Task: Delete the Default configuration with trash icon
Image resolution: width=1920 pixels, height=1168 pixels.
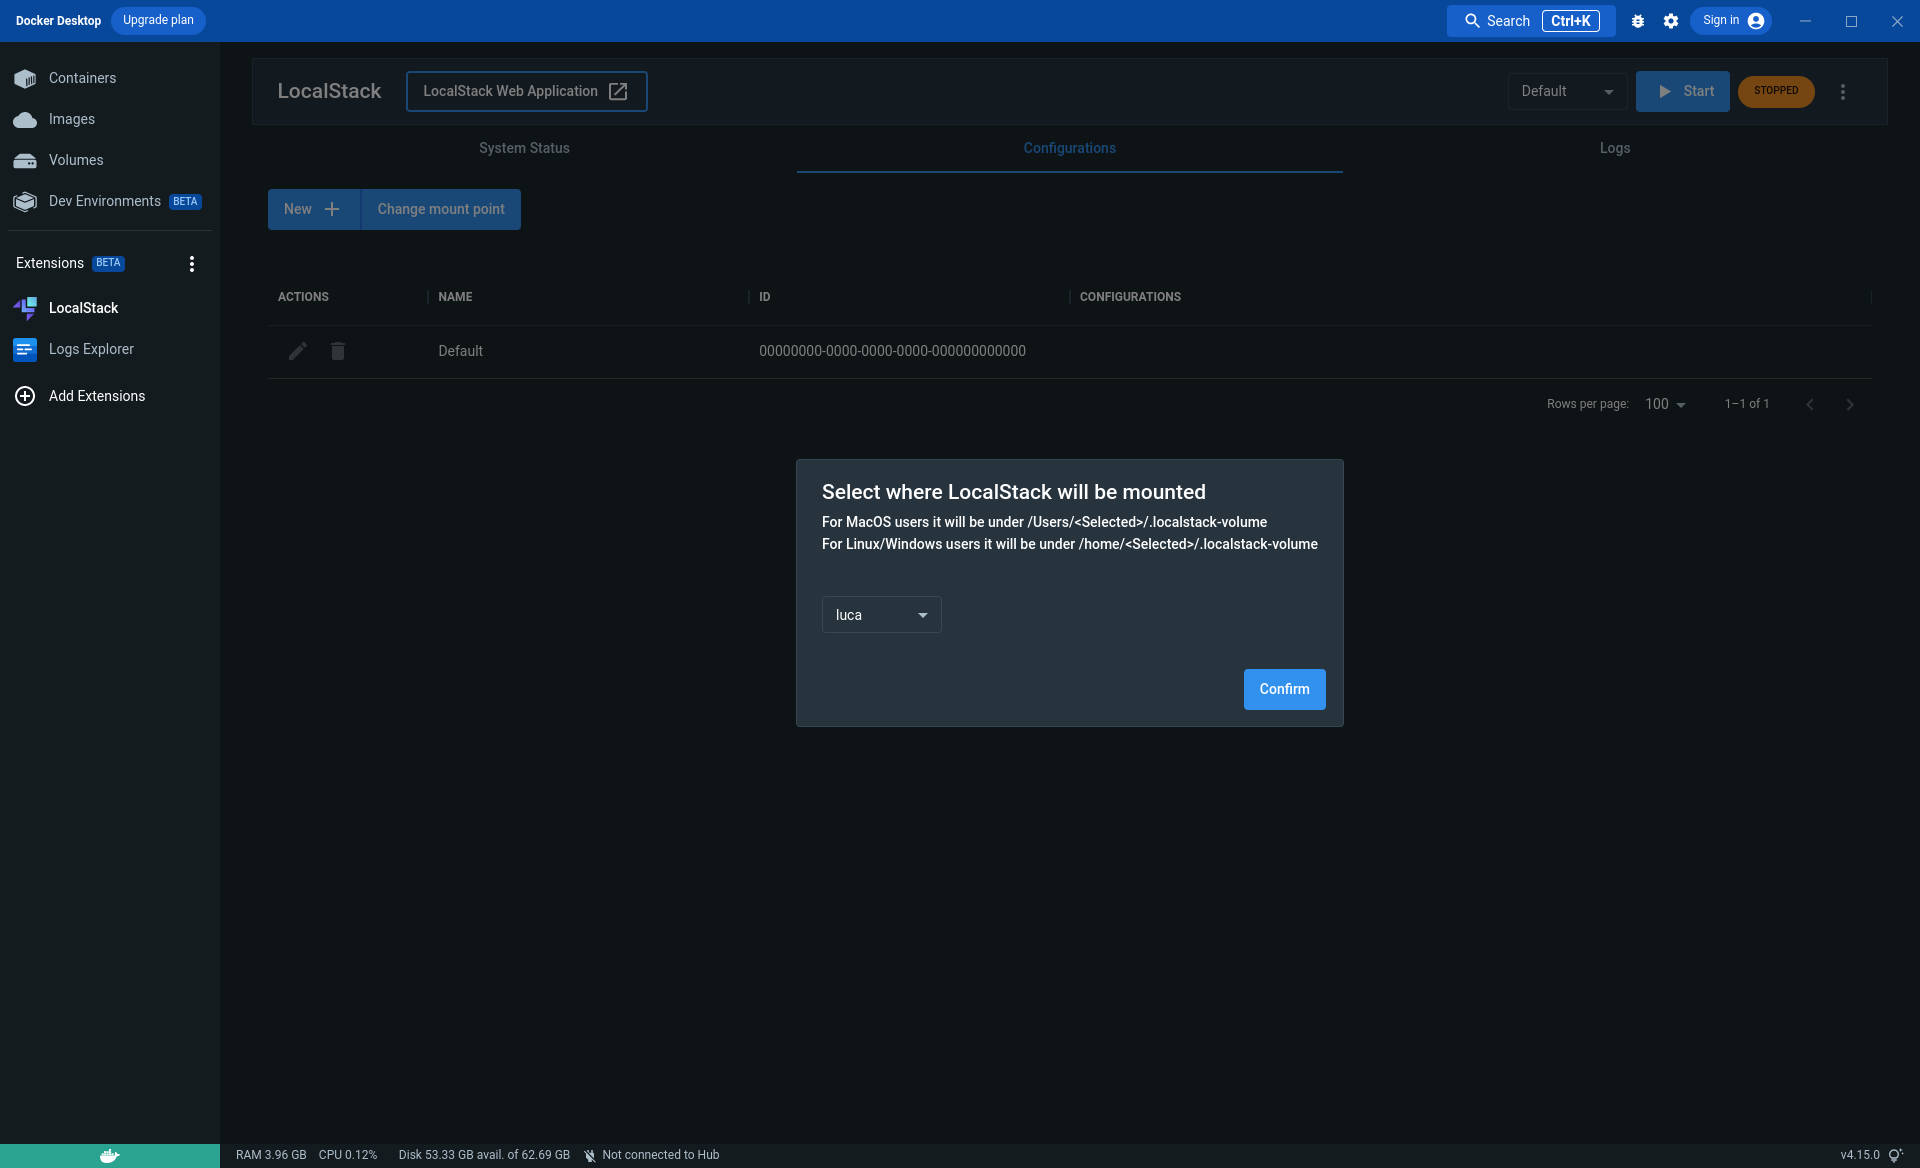Action: pyautogui.click(x=338, y=351)
